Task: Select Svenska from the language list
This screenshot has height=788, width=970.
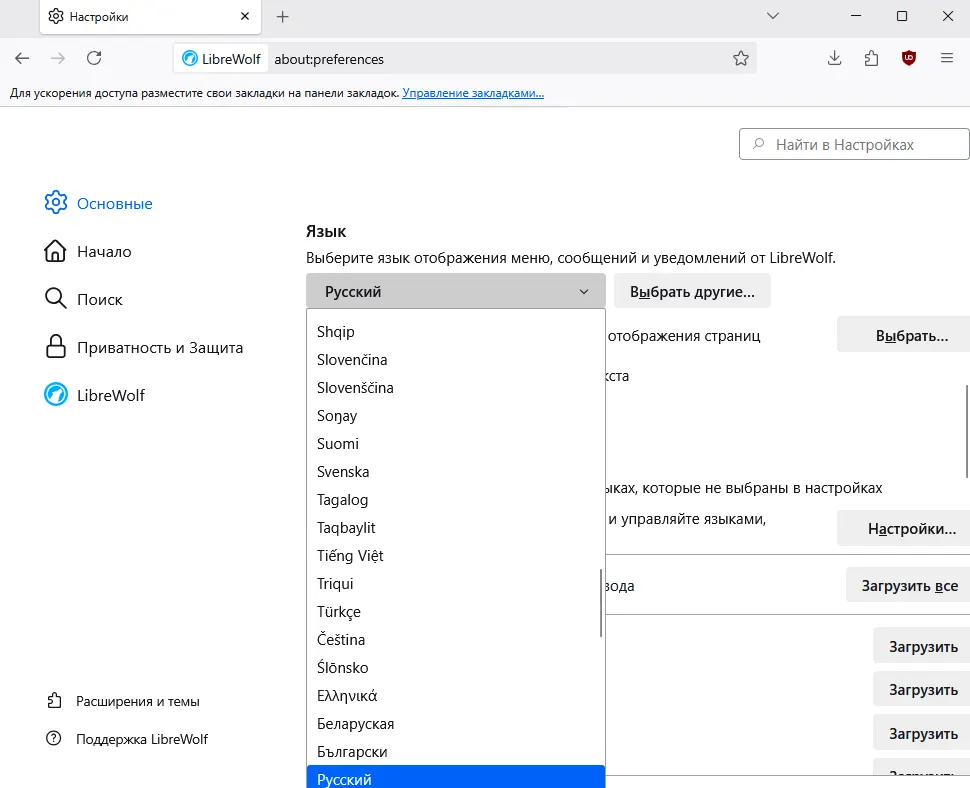Action: pyautogui.click(x=343, y=472)
